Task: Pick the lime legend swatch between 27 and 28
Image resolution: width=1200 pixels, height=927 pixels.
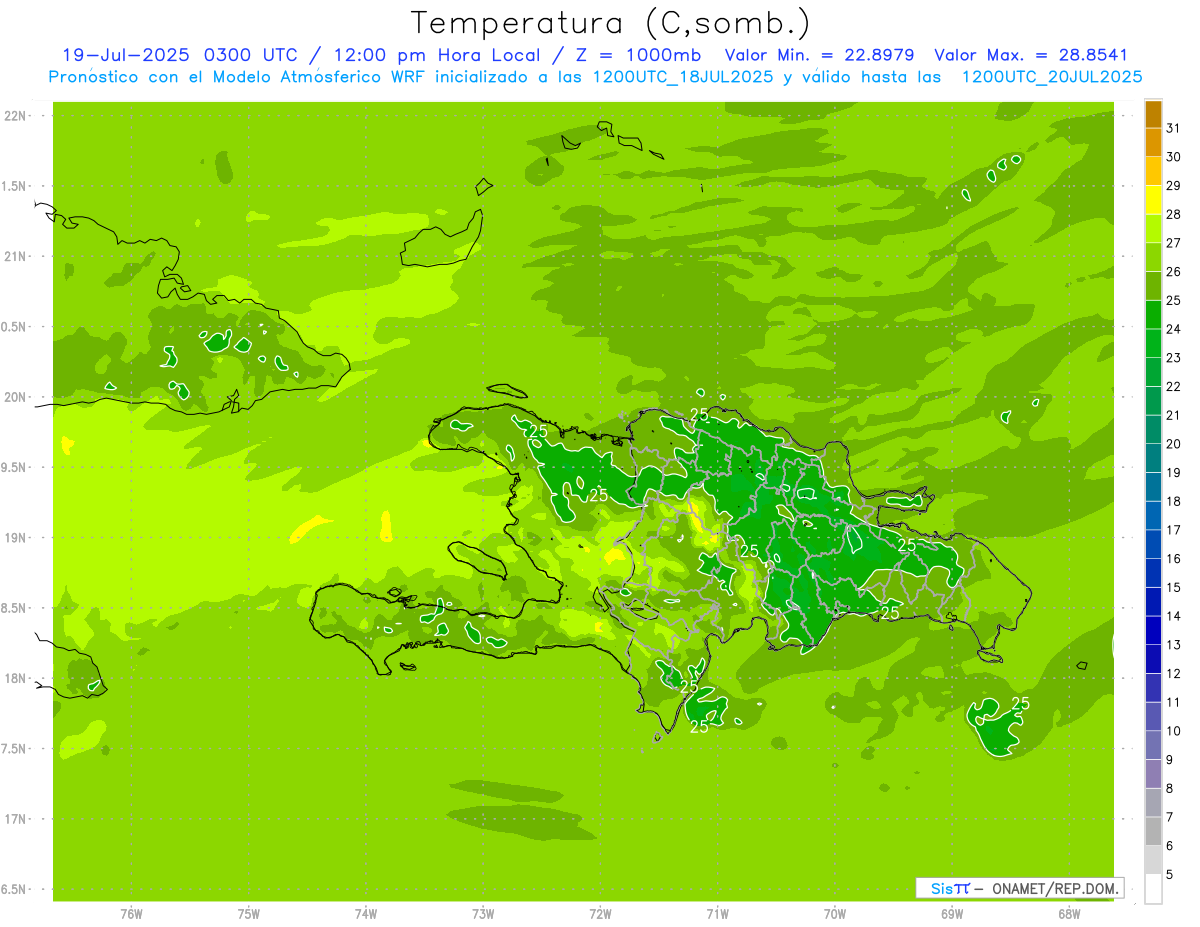Action: point(1153,228)
